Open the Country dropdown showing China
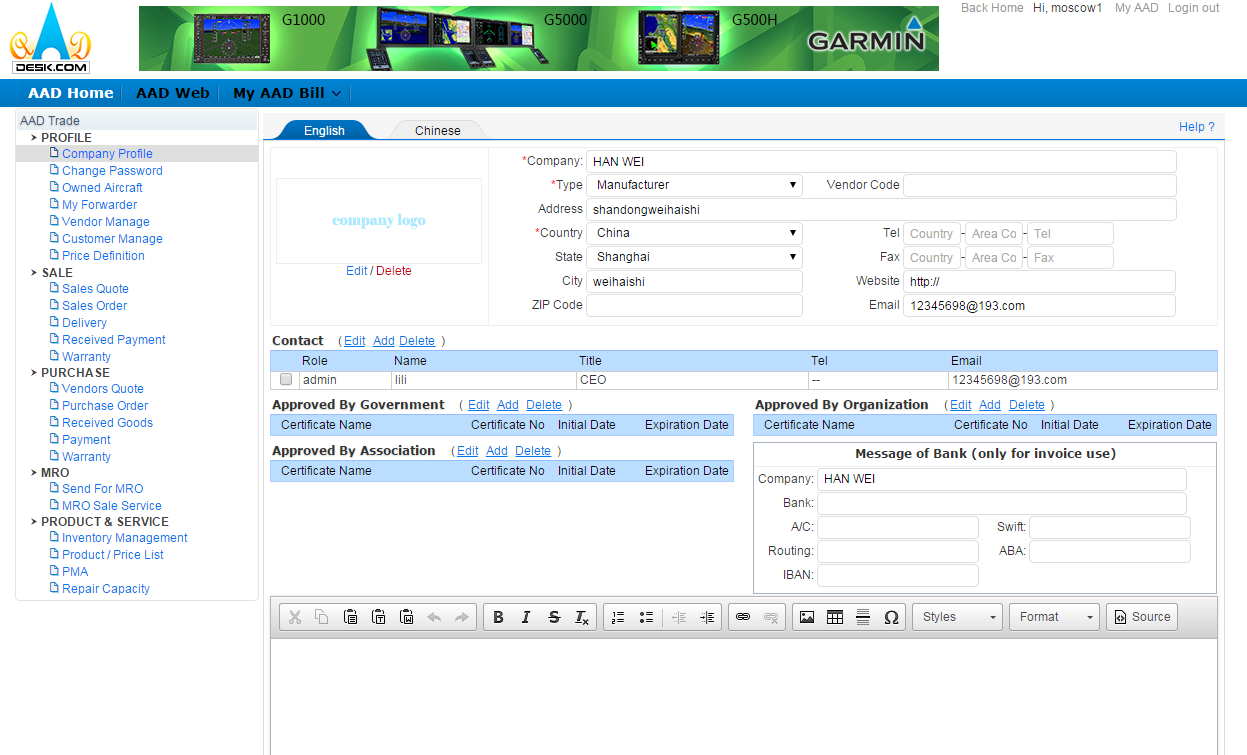The height and width of the screenshot is (755, 1247). coord(694,233)
